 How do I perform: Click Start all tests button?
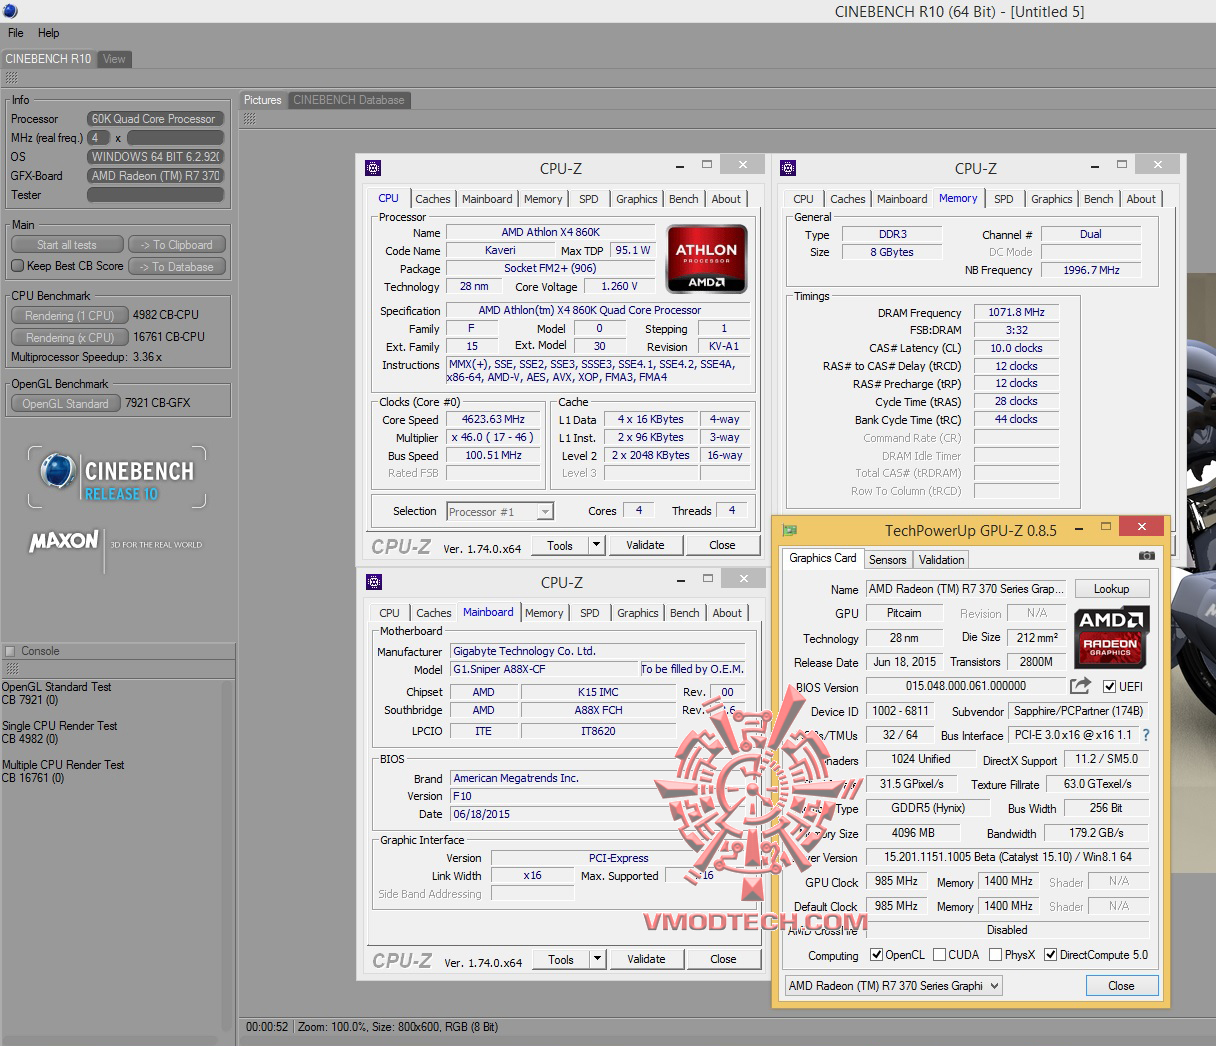(67, 245)
